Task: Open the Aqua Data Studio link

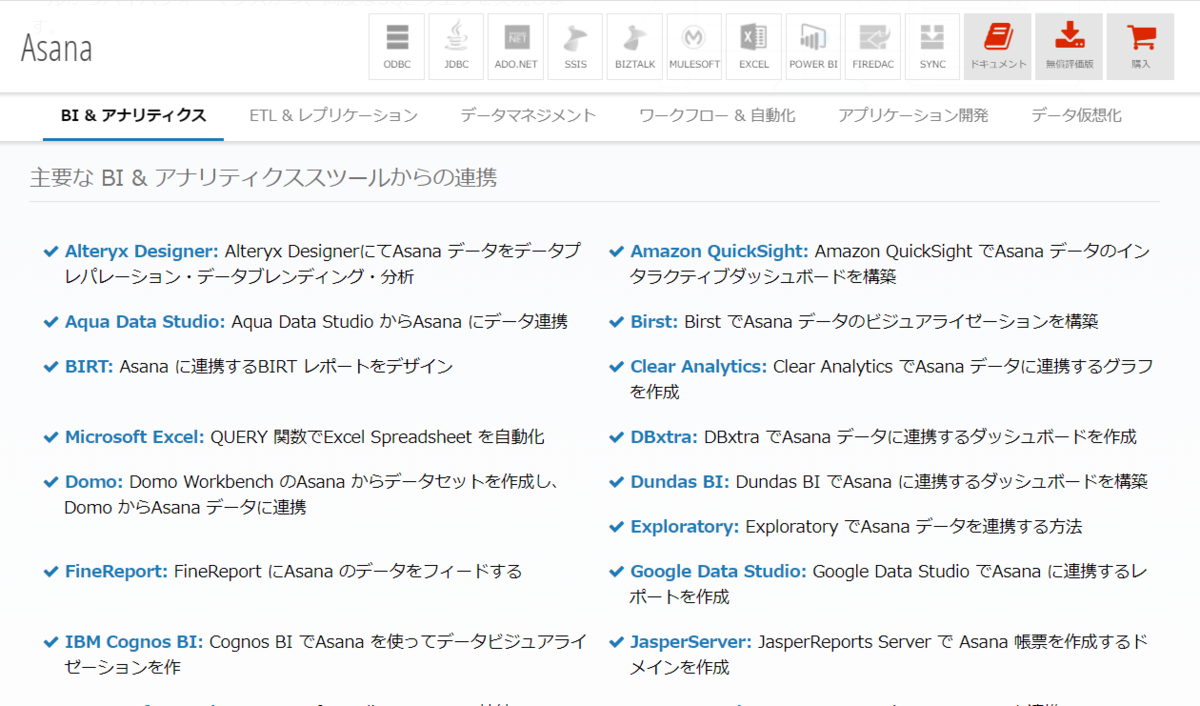Action: point(145,322)
